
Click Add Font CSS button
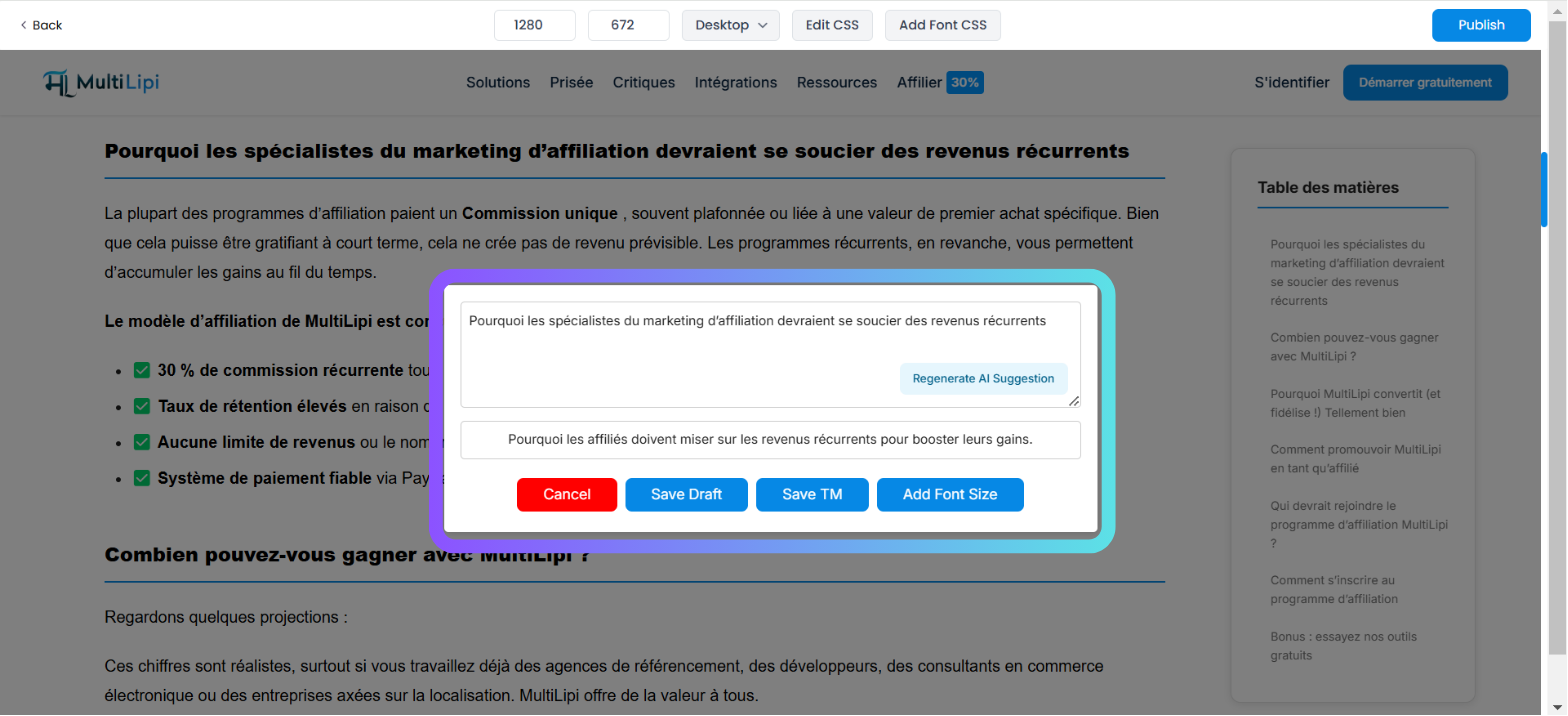943,25
